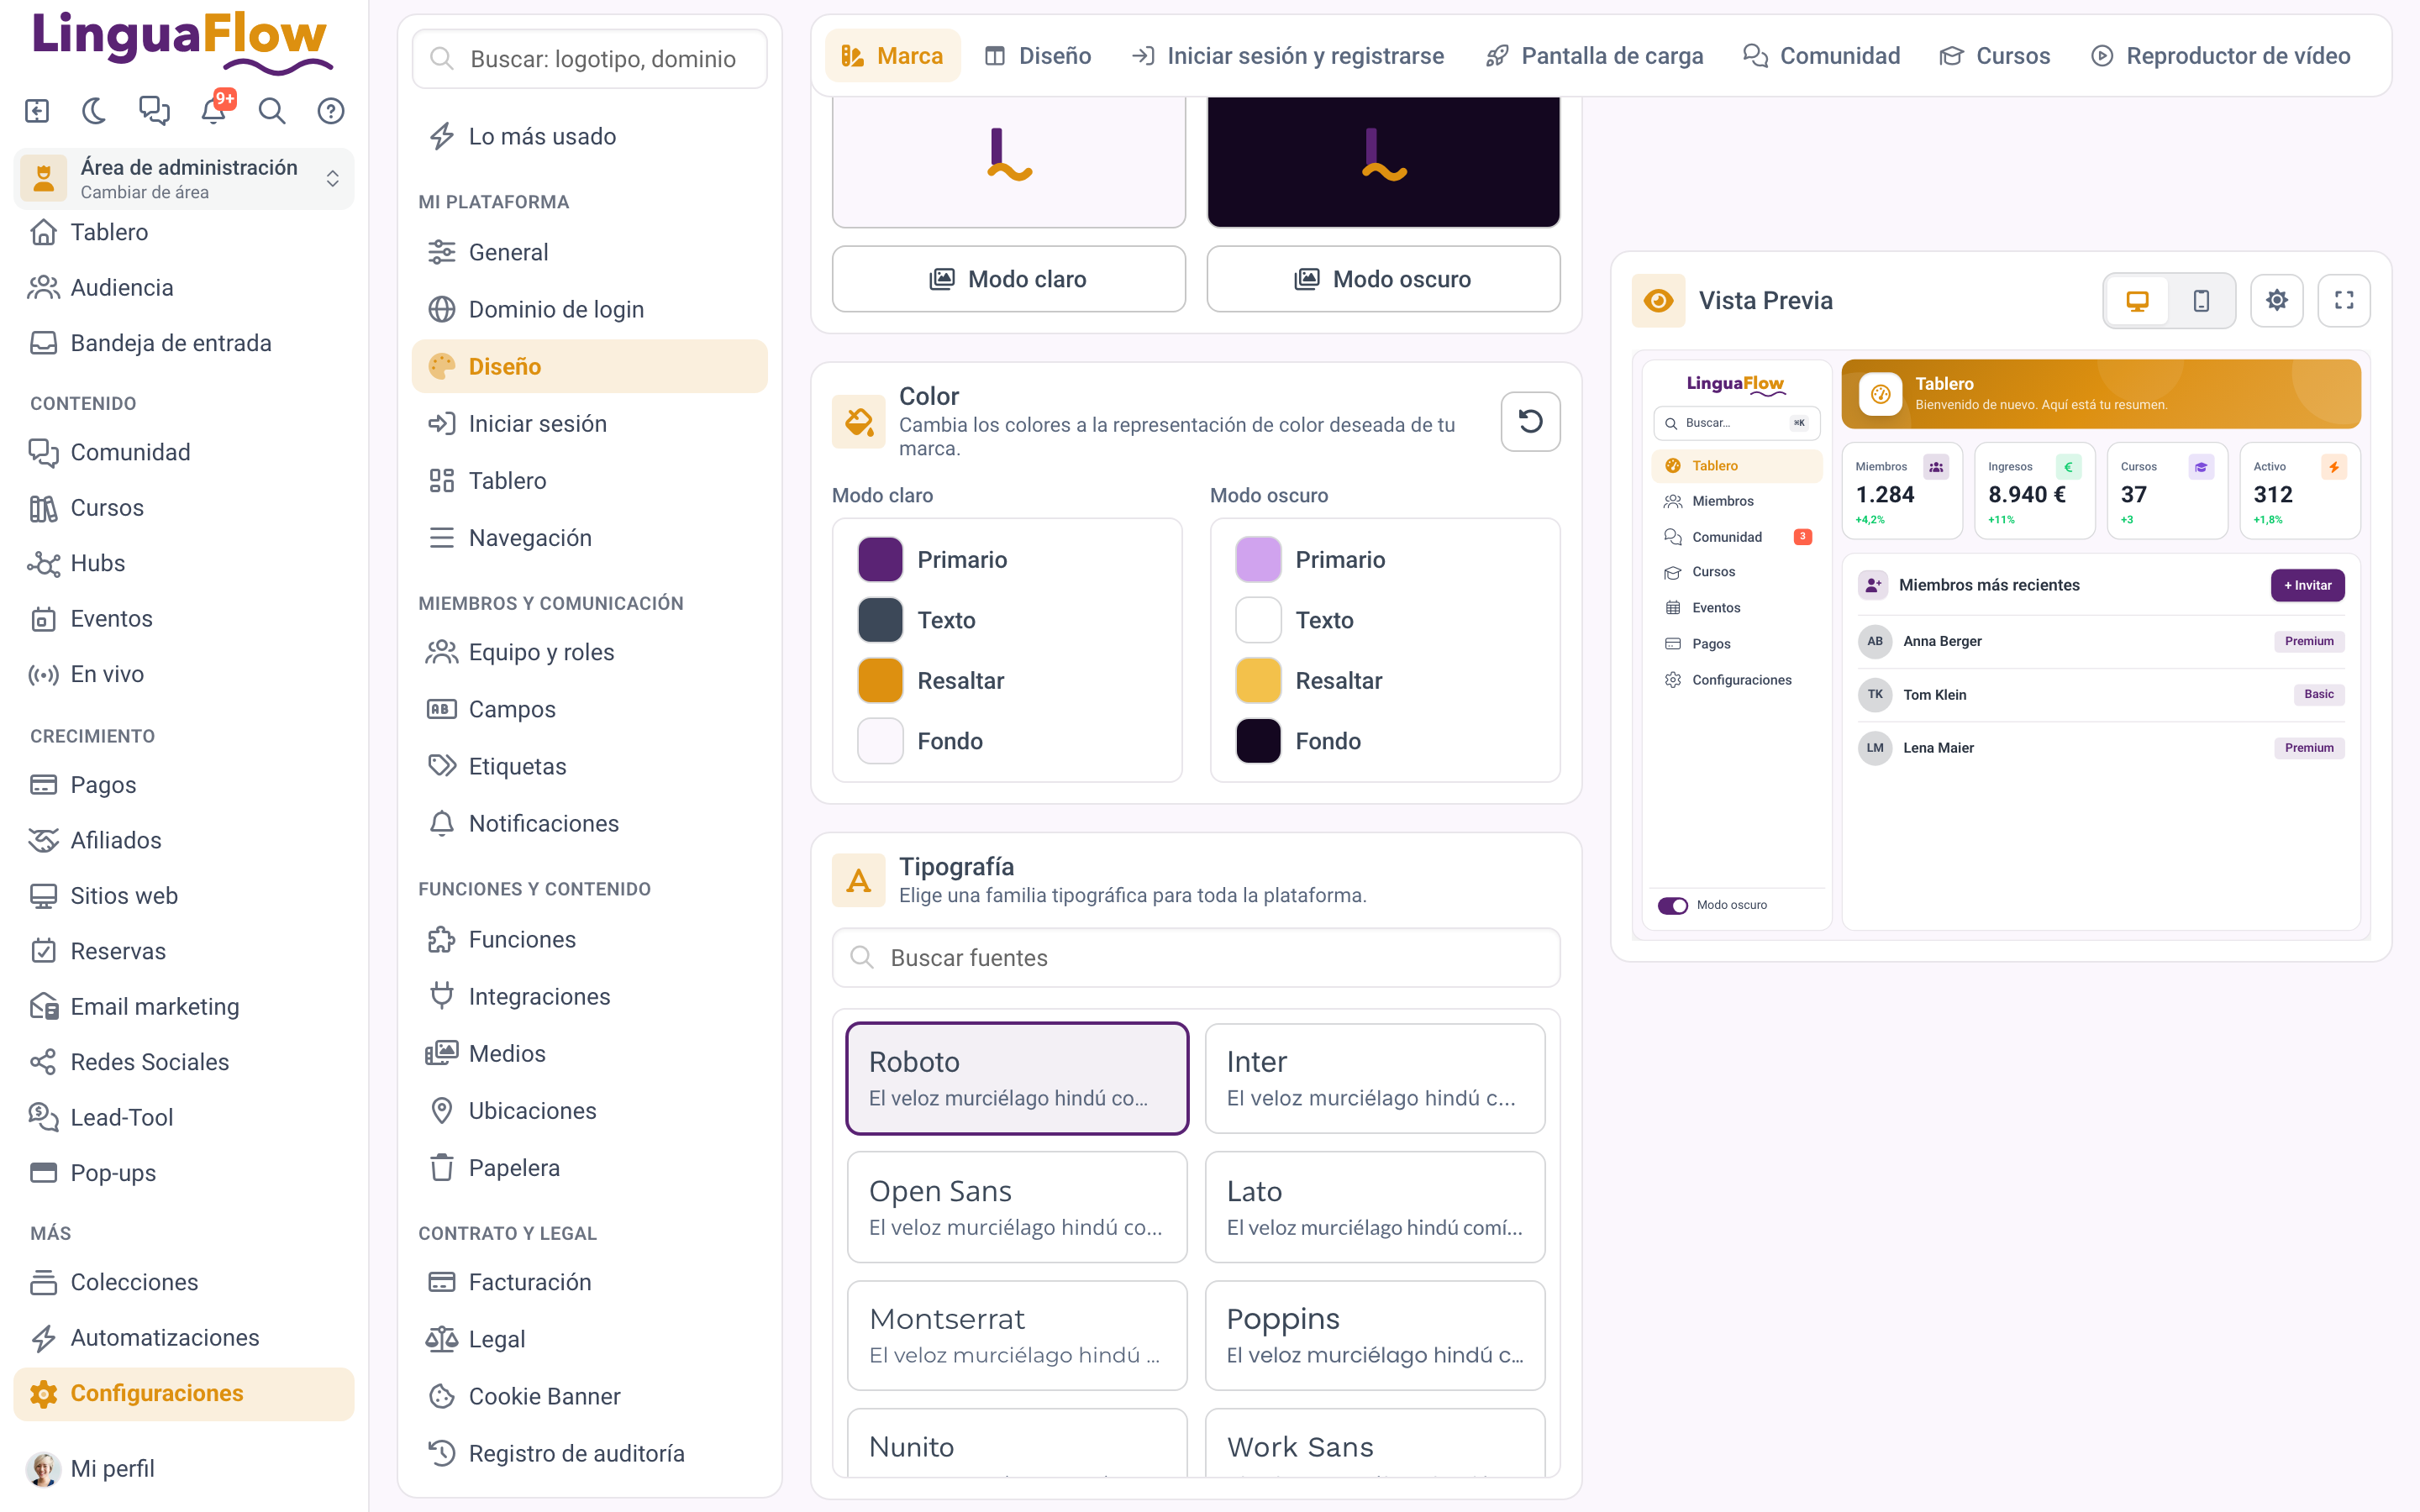Open Registro de auditoría
This screenshot has width=2420, height=1512.
pos(590,1453)
